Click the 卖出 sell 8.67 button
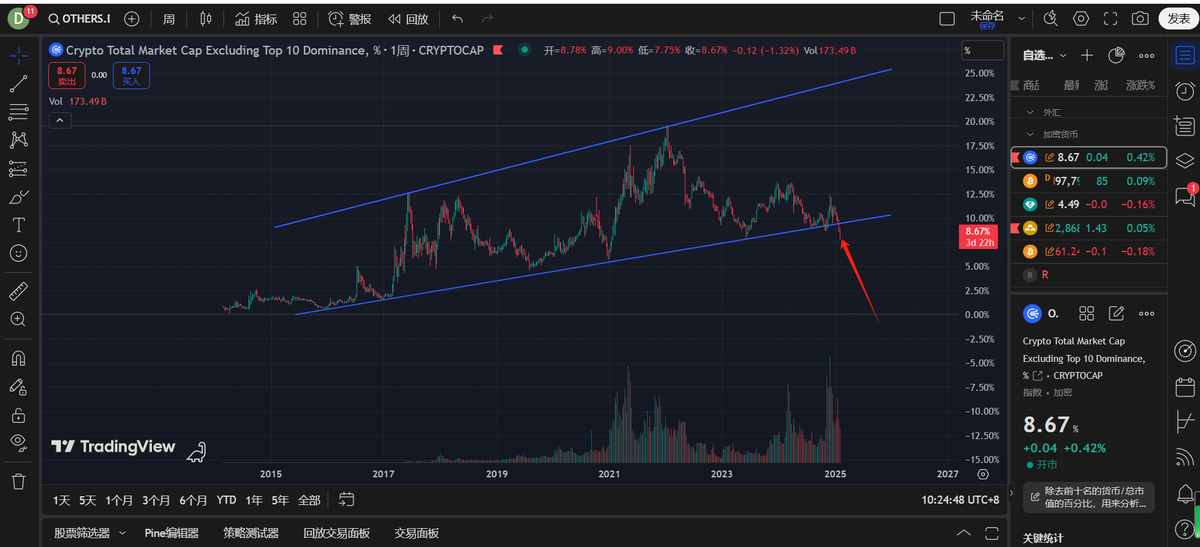 click(67, 75)
